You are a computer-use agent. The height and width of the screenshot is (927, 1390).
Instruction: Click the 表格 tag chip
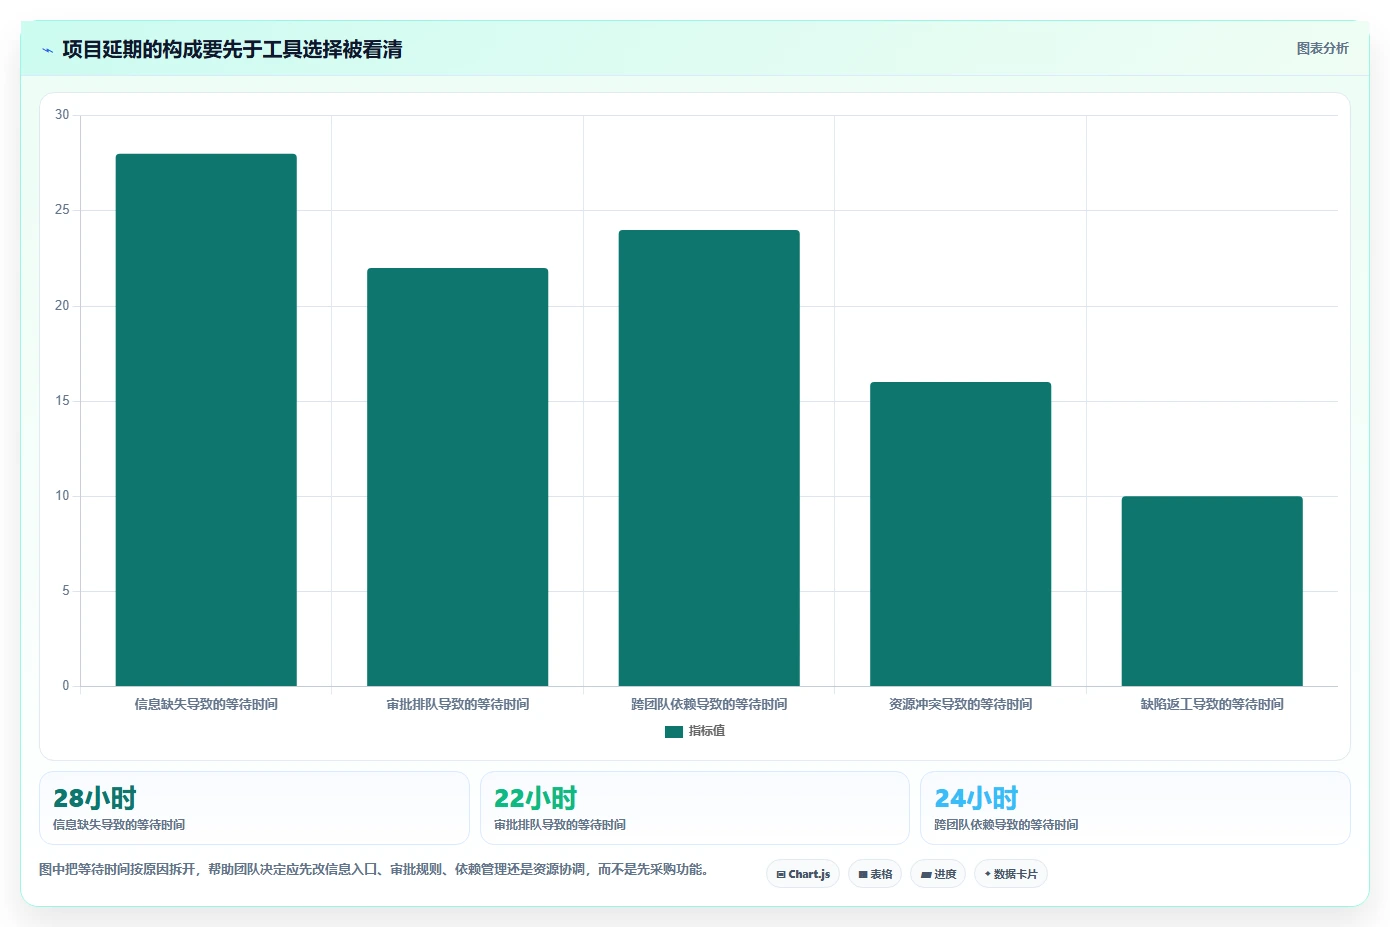(875, 874)
